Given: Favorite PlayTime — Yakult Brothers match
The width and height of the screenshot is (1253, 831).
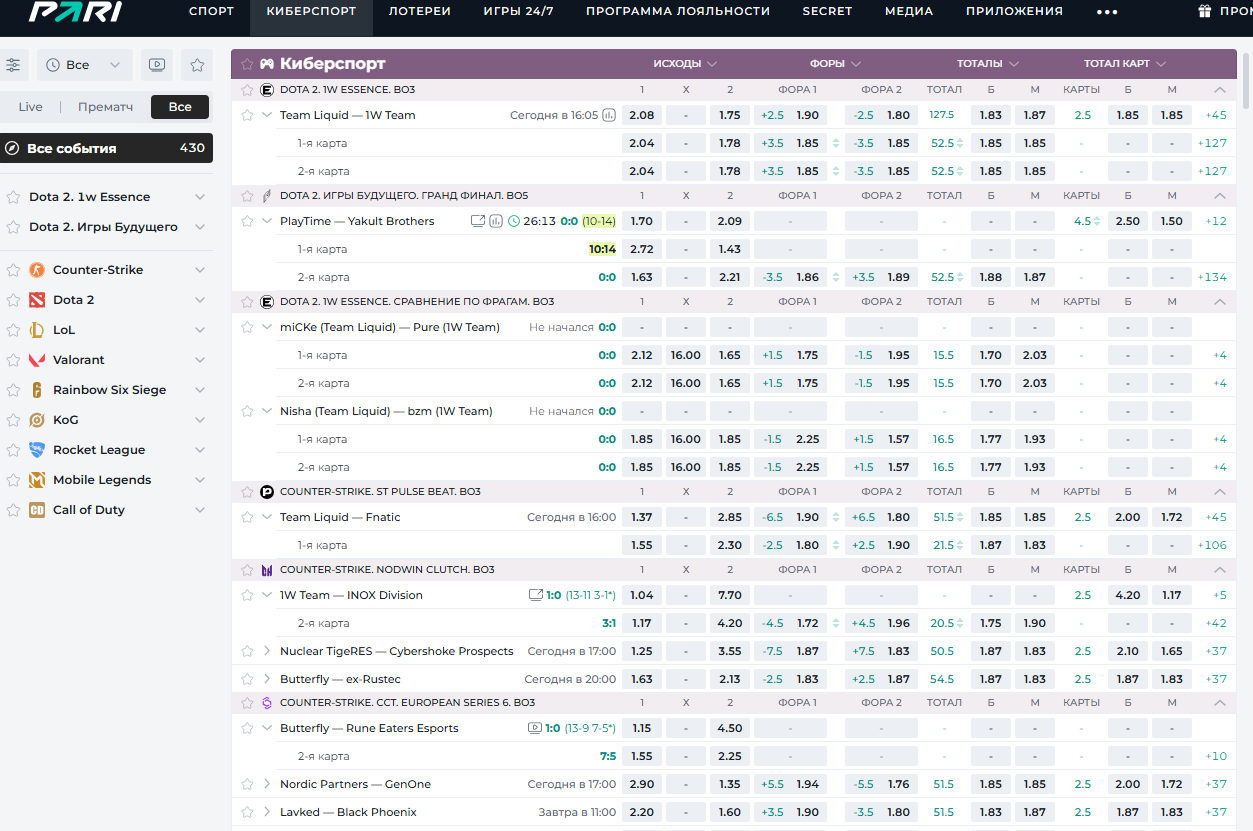Looking at the screenshot, I should (247, 221).
